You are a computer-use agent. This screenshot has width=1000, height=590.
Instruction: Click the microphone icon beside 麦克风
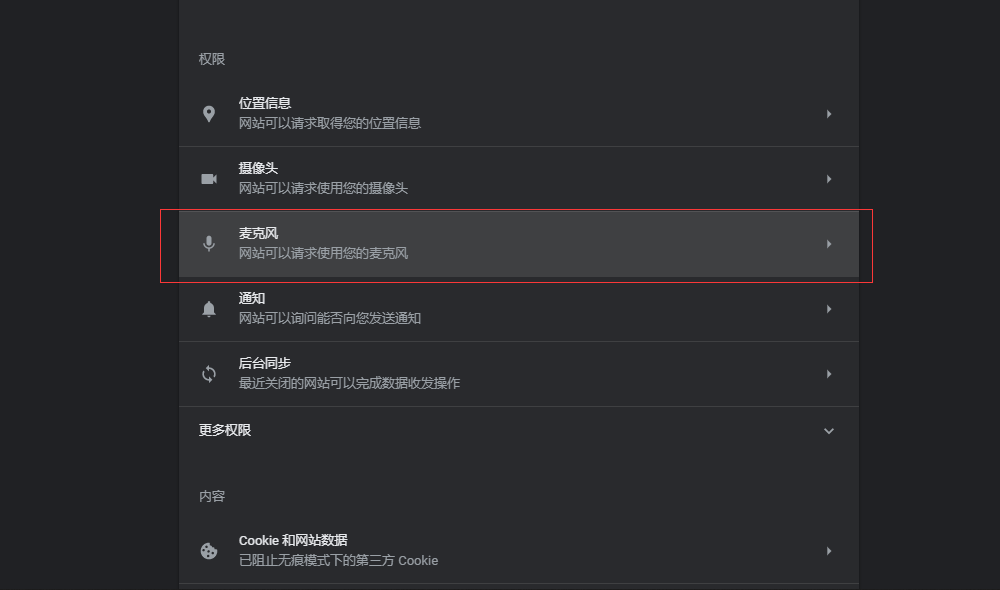(x=209, y=244)
